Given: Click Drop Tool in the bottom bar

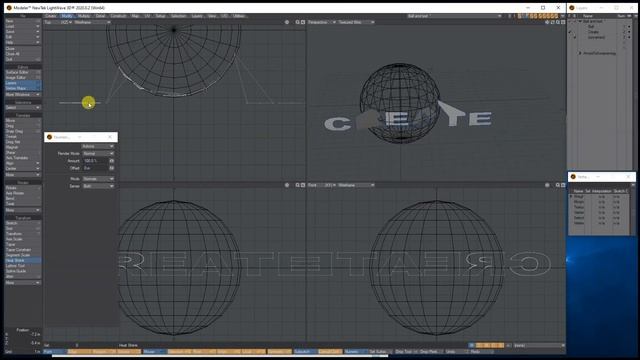Looking at the screenshot, I should [x=405, y=351].
